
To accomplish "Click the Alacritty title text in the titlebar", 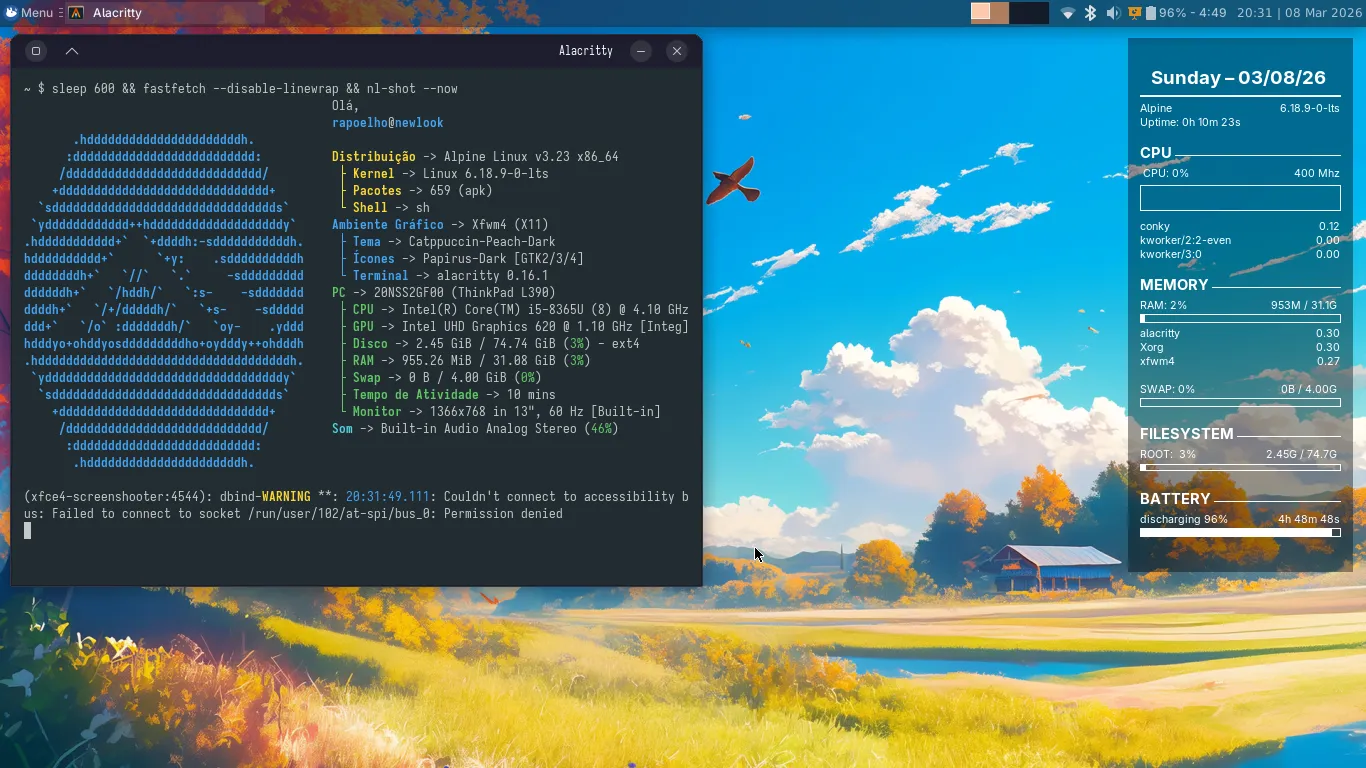I will 585,51.
